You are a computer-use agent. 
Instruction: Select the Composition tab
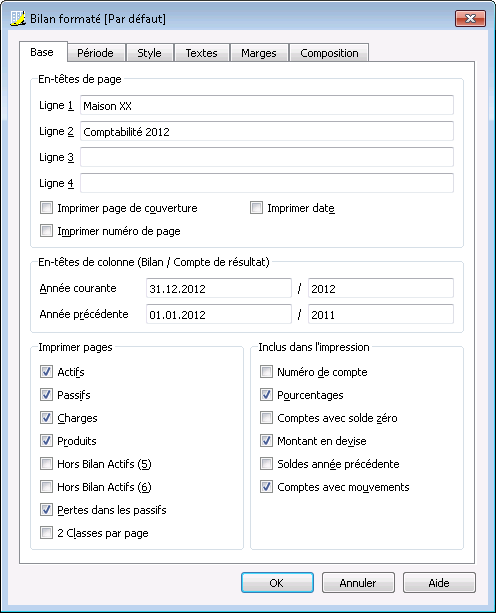tap(329, 53)
